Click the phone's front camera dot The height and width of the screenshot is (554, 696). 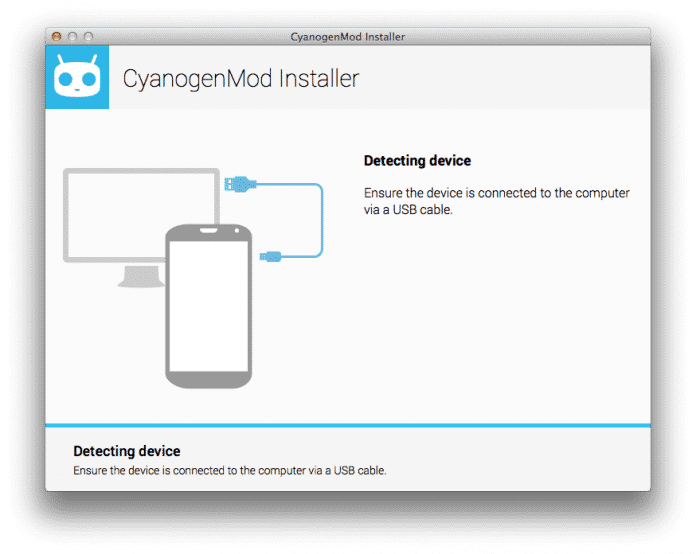pyautogui.click(x=237, y=234)
